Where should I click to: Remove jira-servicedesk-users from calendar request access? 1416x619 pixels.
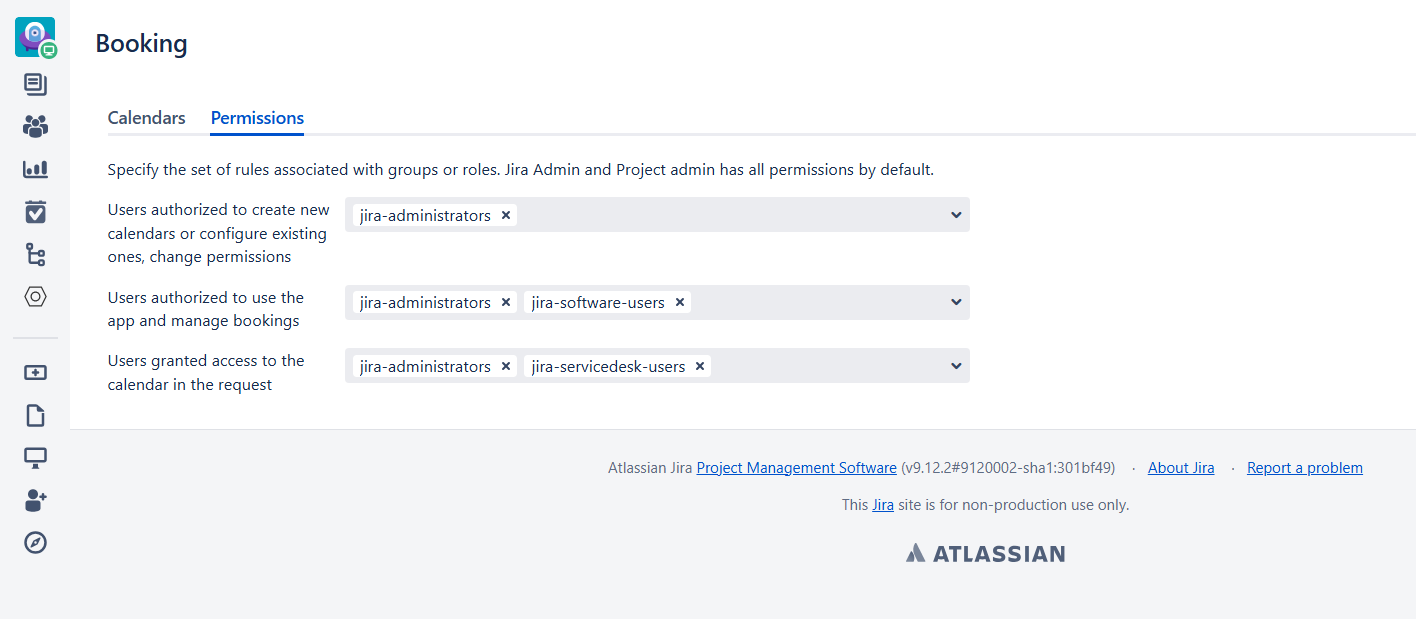pyautogui.click(x=700, y=366)
